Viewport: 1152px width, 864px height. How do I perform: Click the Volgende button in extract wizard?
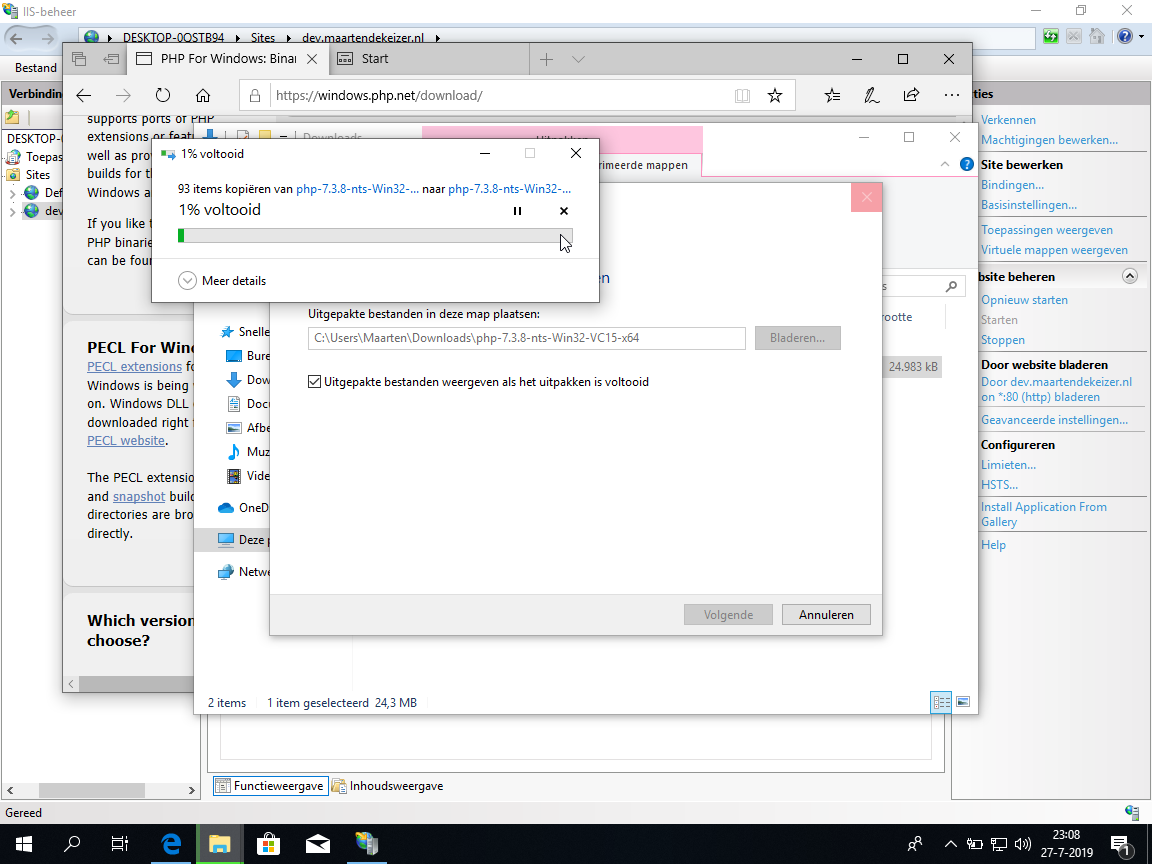coord(728,614)
